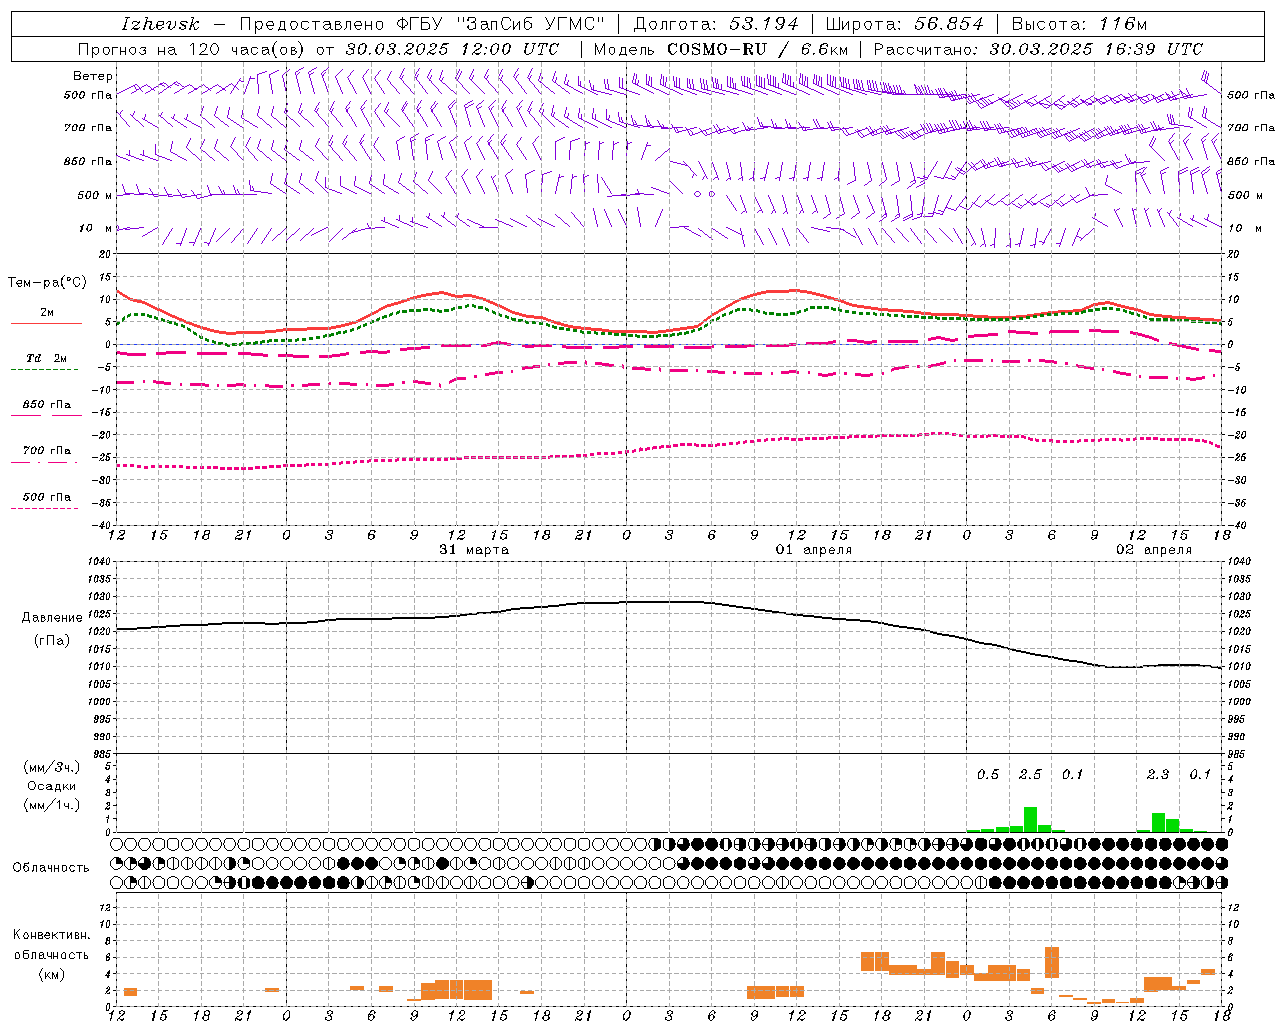Click the Модель COSMO-RU / 6.6км label
Screen dimensions: 1280x1024
point(721,49)
